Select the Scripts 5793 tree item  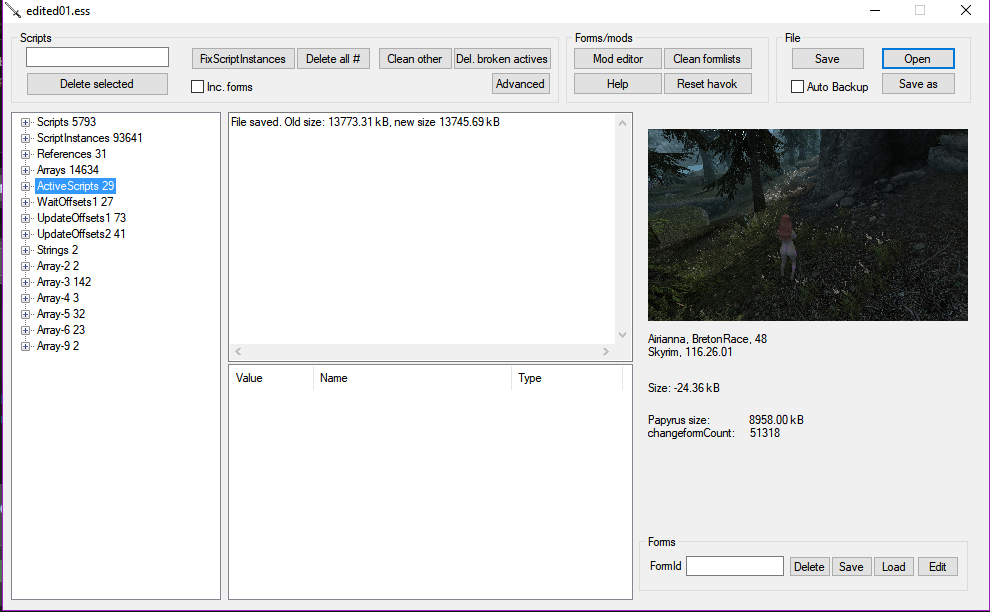pos(66,122)
